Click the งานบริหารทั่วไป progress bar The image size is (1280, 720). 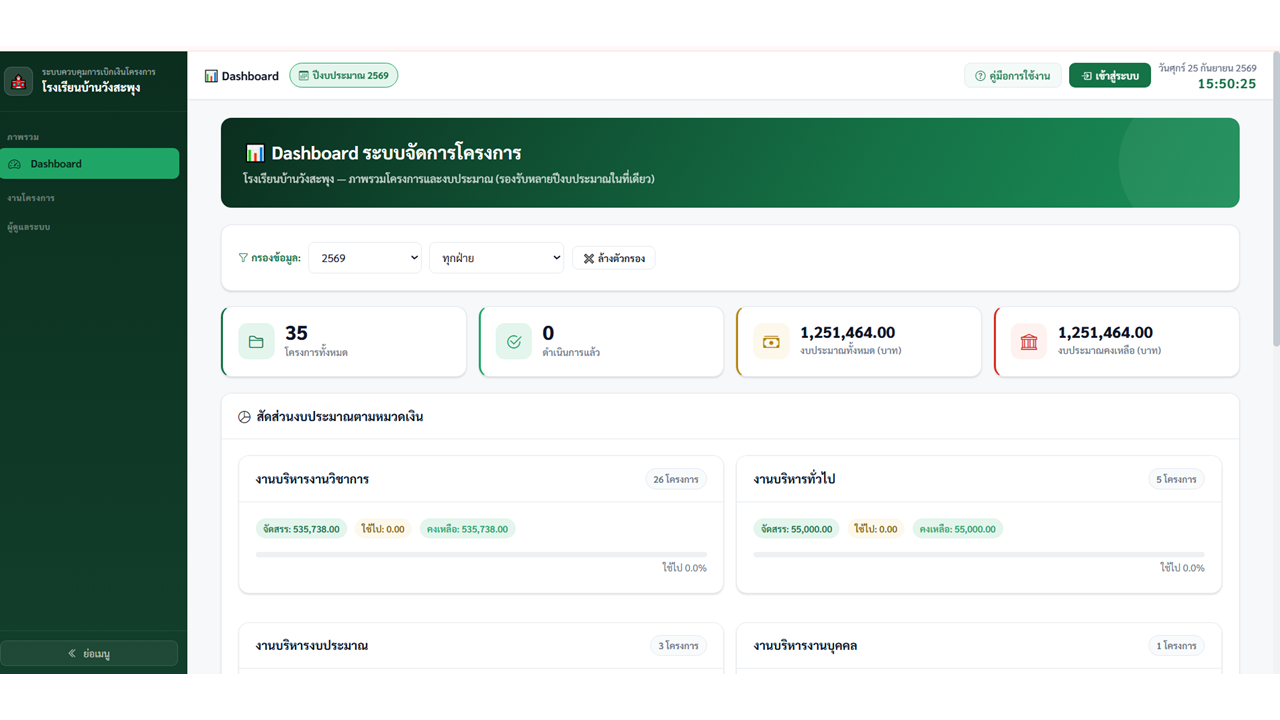(979, 554)
